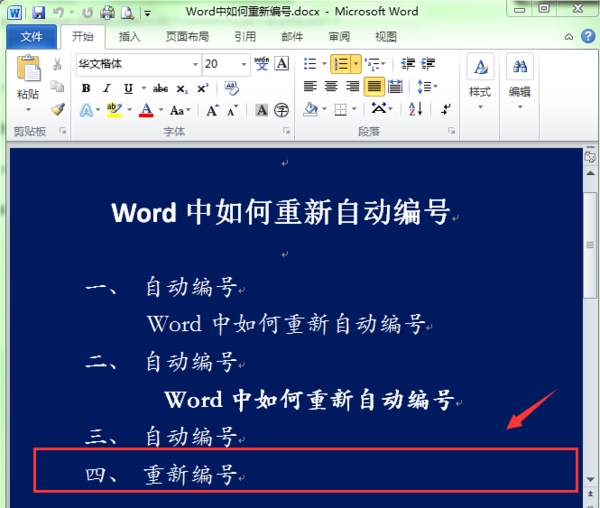600x508 pixels.
Task: Align text right
Action: (352, 86)
